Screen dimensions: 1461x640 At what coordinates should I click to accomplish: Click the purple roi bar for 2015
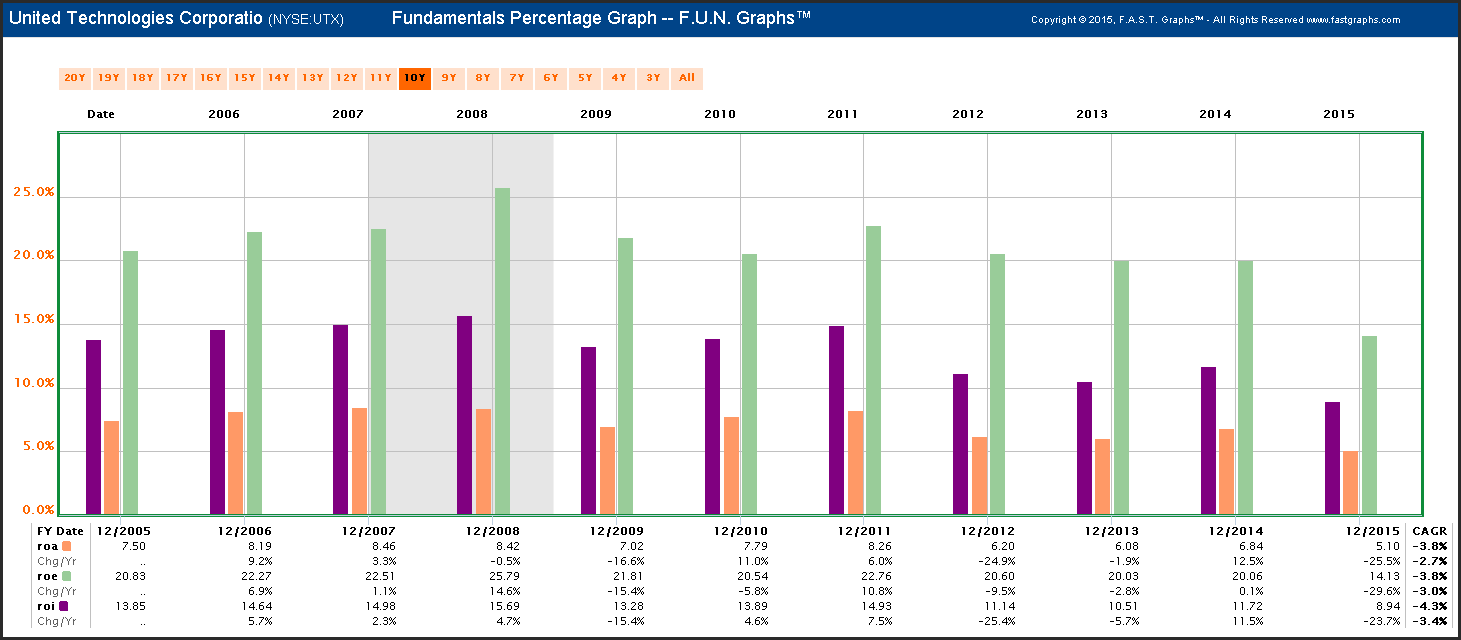pos(1332,458)
